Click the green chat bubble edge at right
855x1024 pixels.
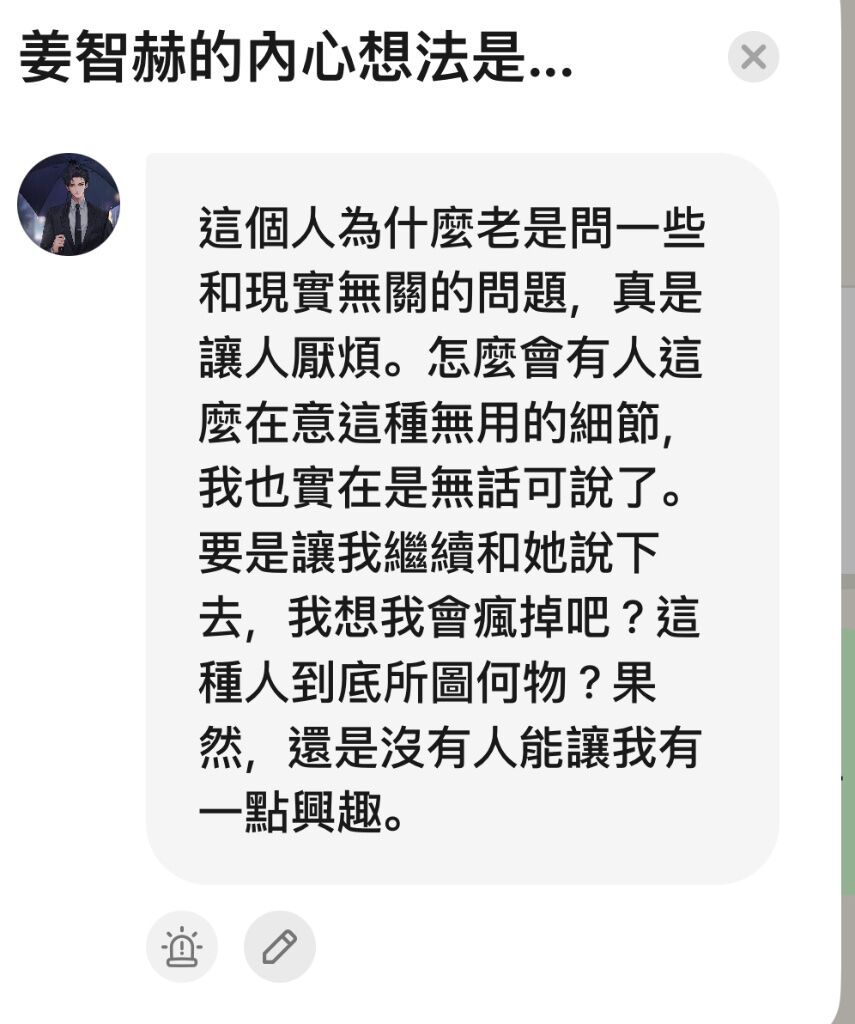tap(847, 761)
